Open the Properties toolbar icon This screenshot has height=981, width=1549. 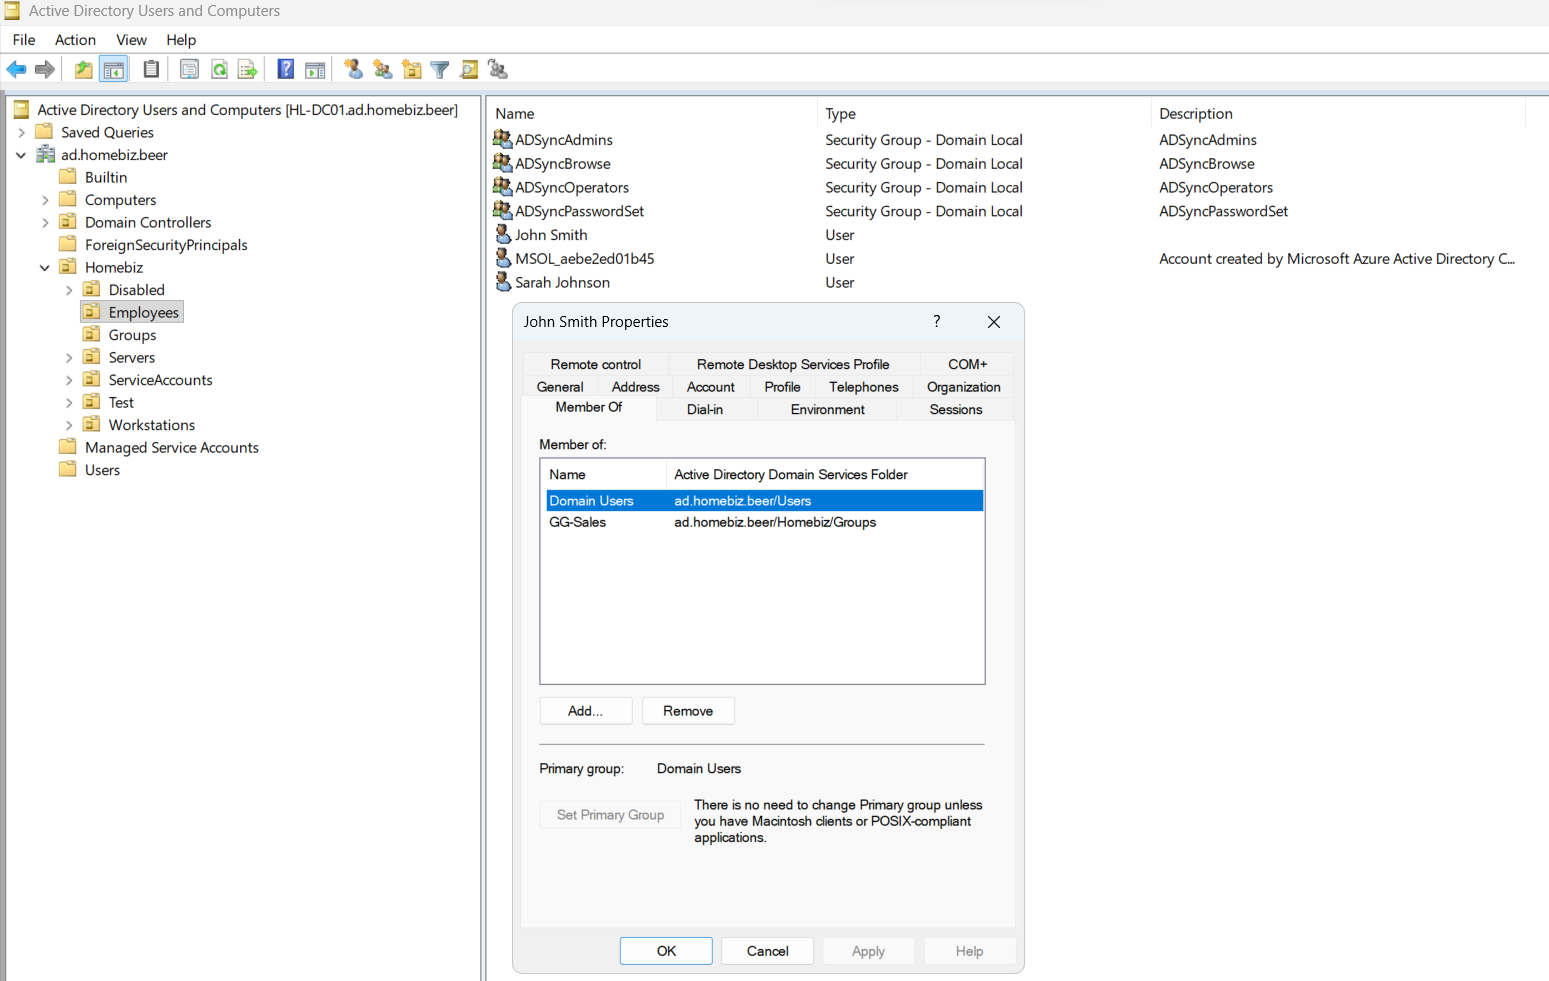click(189, 69)
